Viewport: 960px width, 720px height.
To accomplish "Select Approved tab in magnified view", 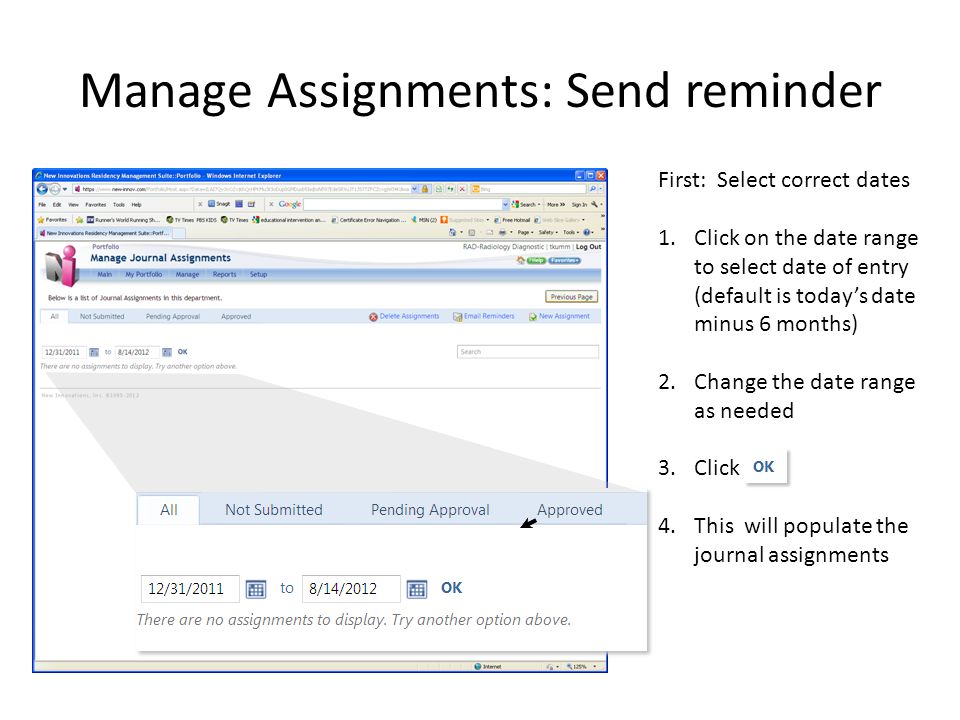I will click(569, 510).
